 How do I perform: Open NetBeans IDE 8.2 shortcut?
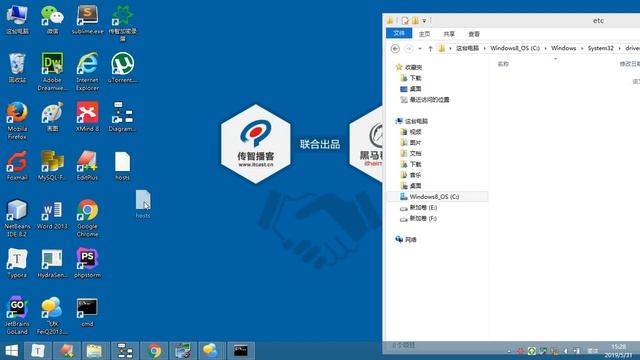[x=17, y=218]
